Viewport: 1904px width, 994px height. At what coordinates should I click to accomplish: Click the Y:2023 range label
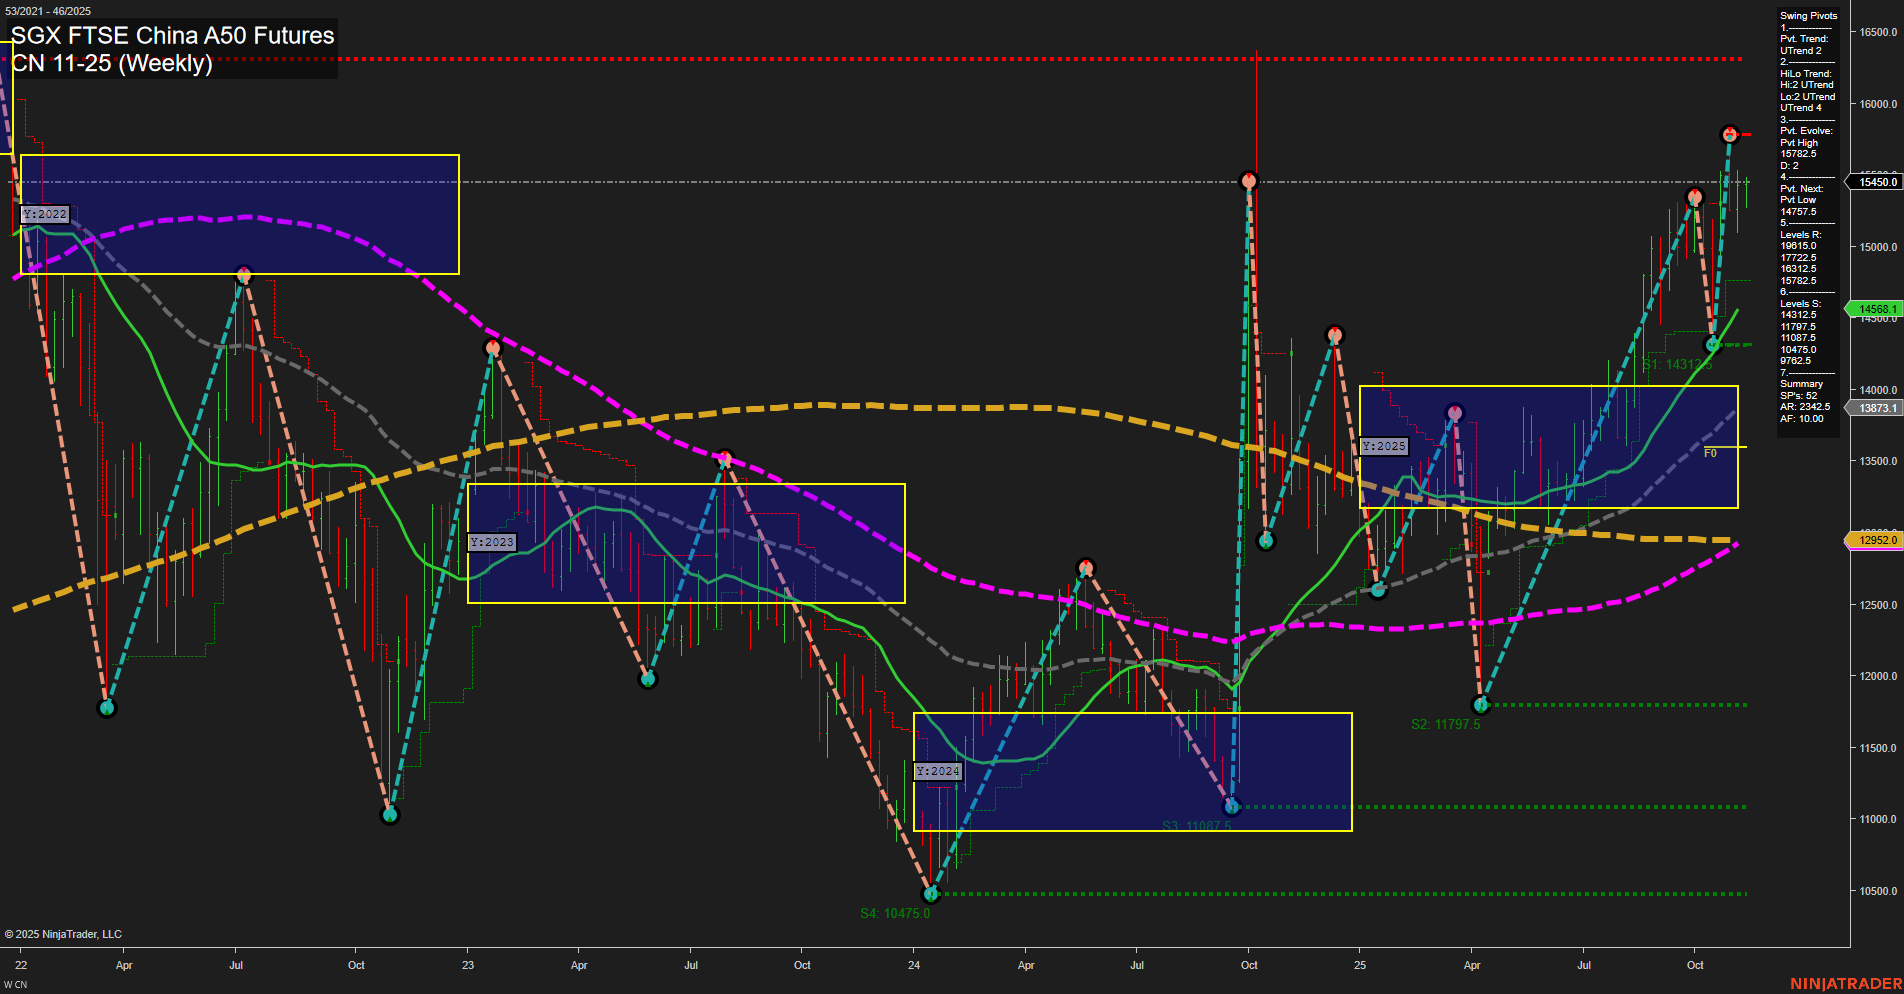494,541
